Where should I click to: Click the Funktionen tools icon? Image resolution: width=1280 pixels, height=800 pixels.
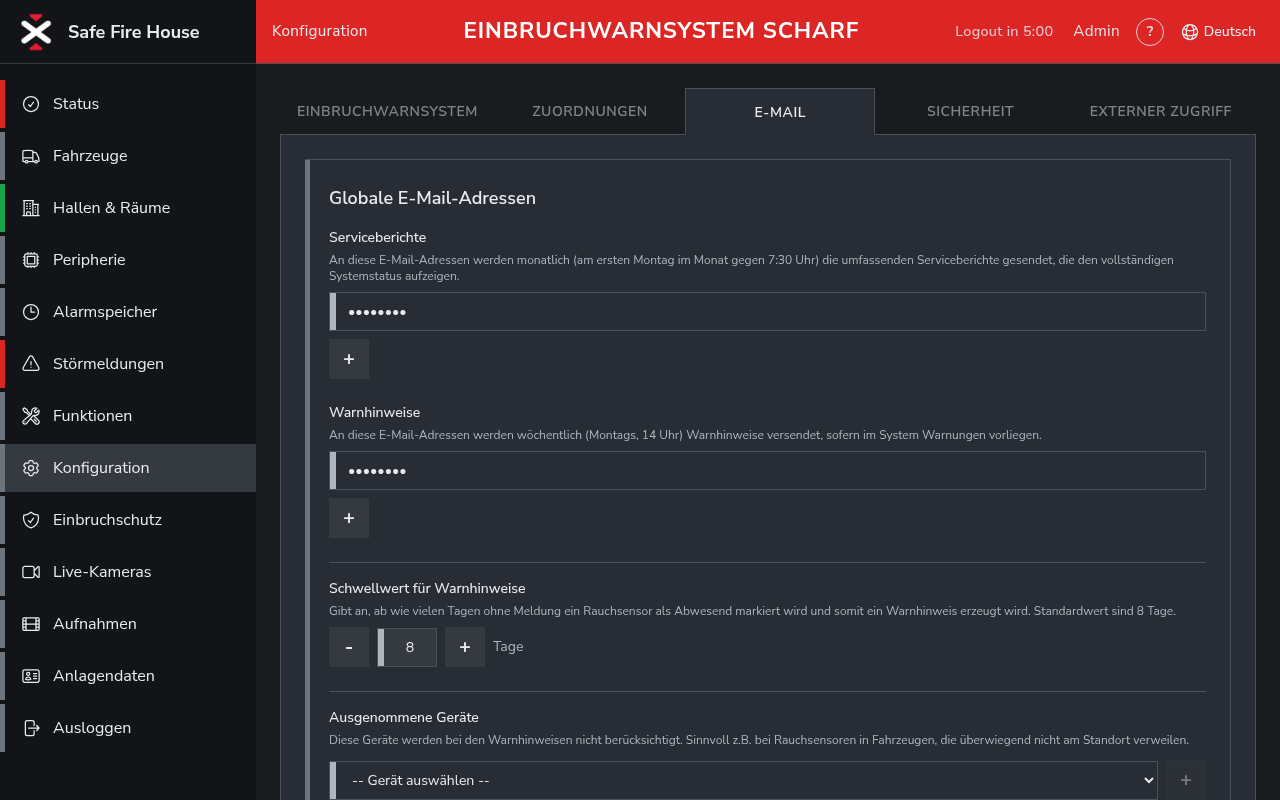pyautogui.click(x=31, y=416)
